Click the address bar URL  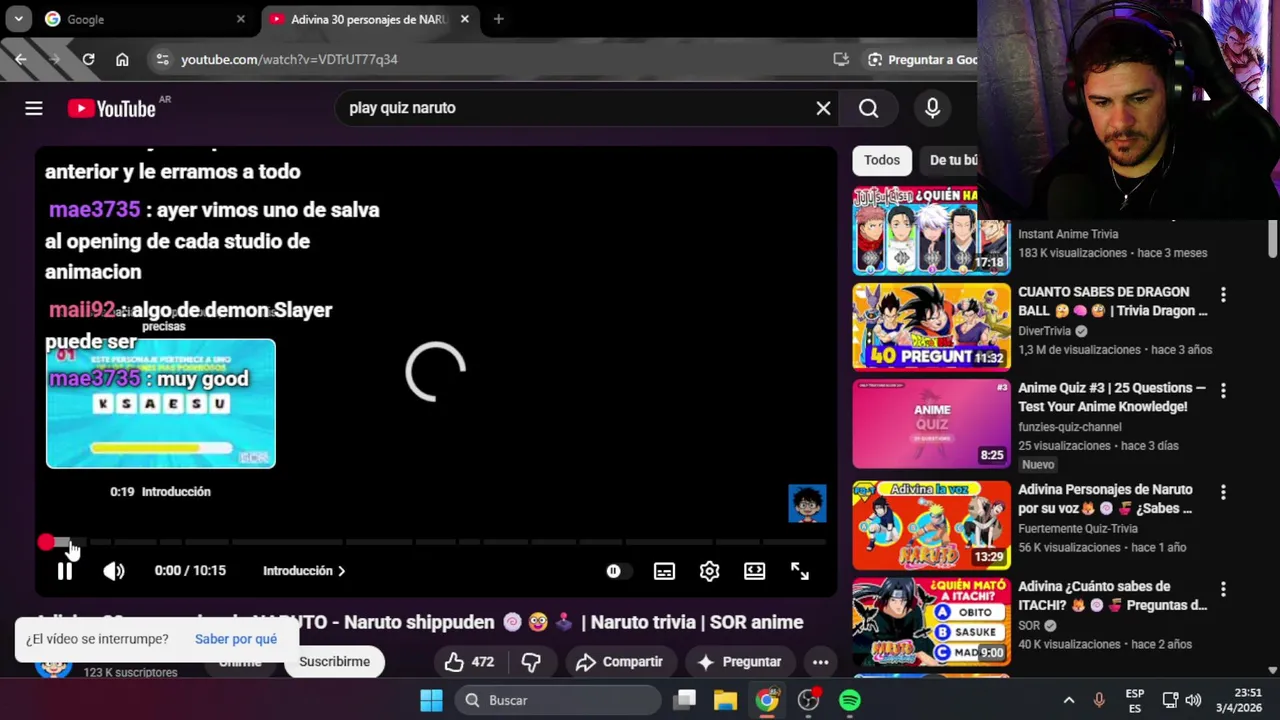(x=289, y=60)
